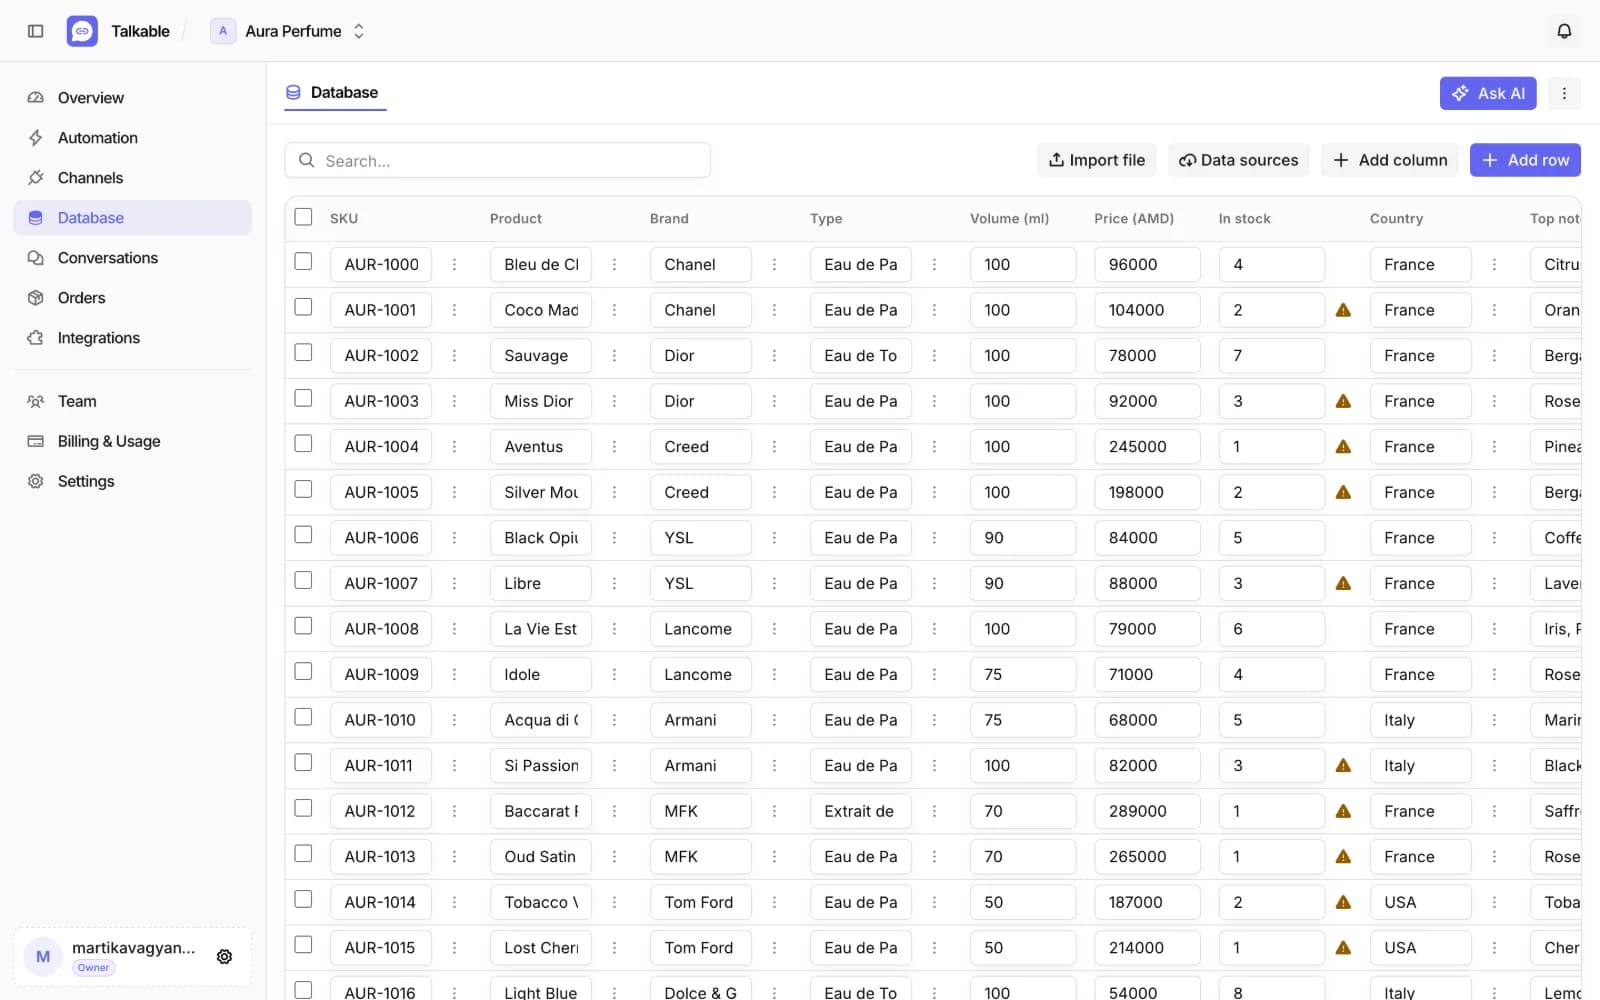
Task: Check the AUR-1002 row checkbox
Action: point(303,352)
